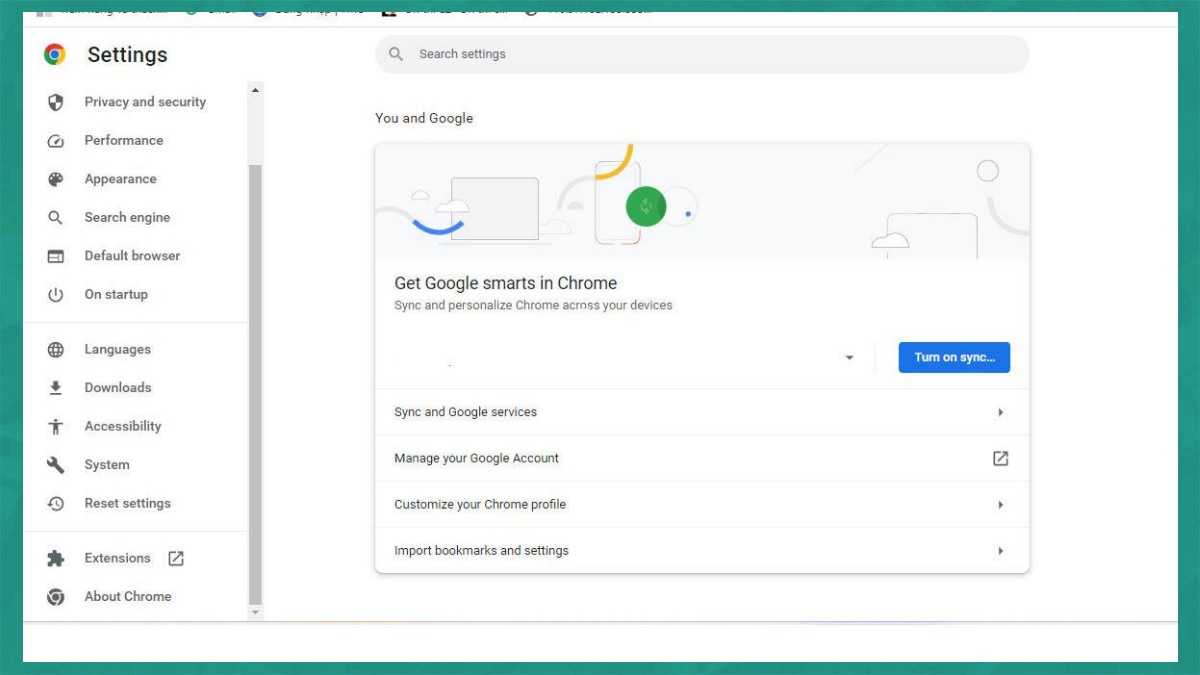Click the Search engine magnifier icon

pos(55,217)
